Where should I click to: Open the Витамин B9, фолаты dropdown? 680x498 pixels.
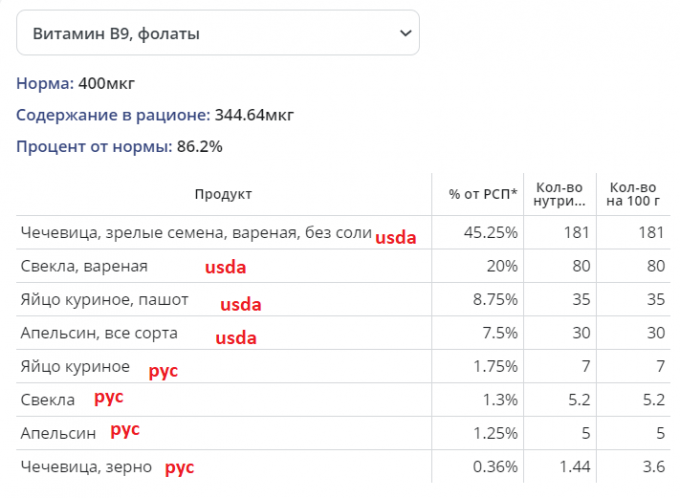click(217, 33)
